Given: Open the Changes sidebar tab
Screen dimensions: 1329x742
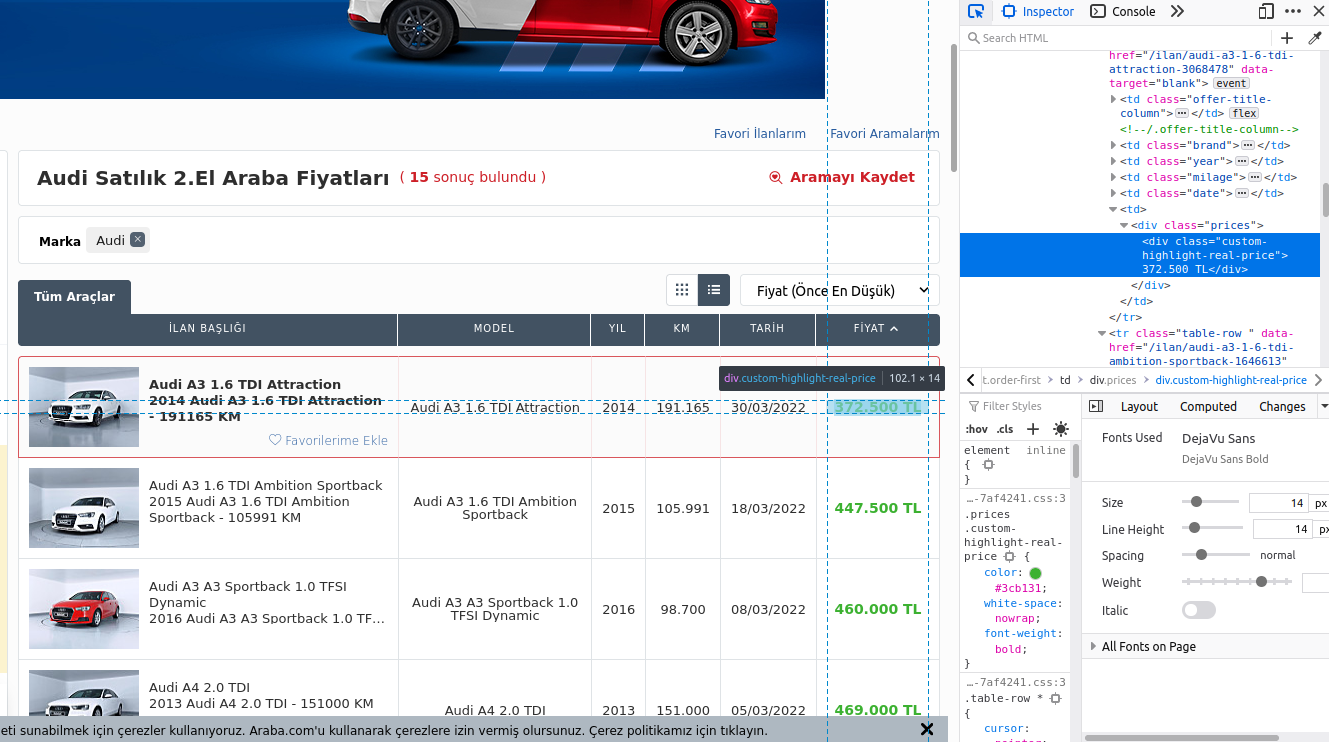Looking at the screenshot, I should [1282, 406].
